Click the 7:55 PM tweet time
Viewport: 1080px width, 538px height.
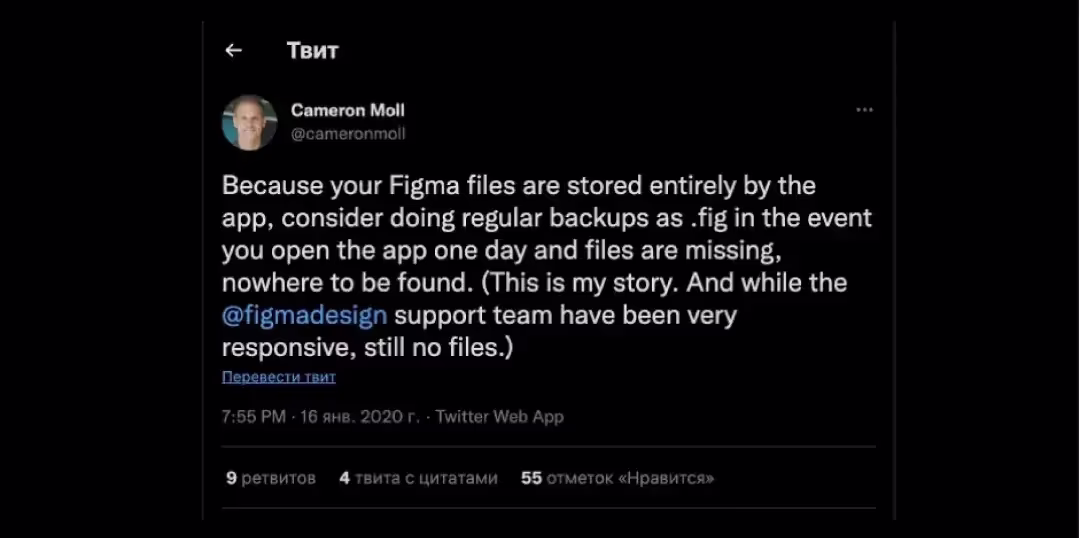(x=254, y=417)
